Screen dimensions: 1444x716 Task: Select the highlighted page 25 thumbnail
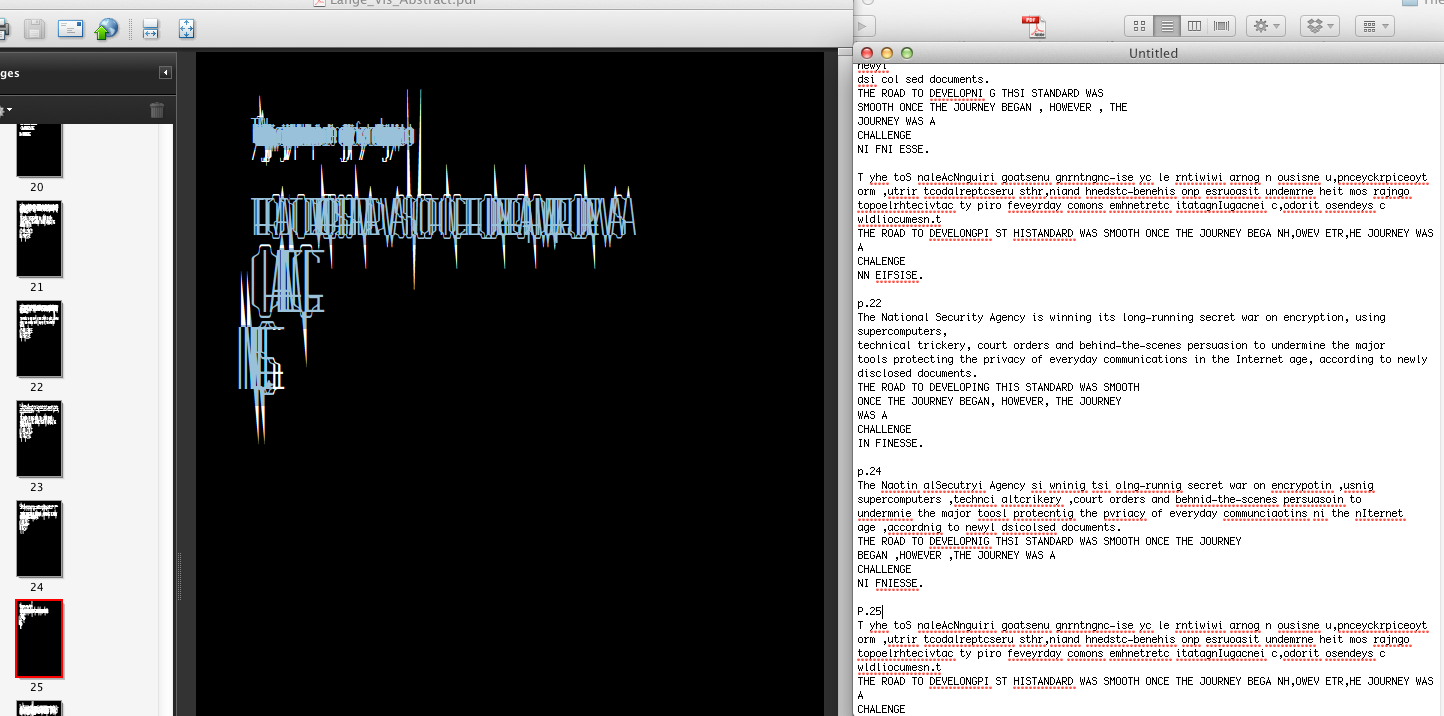[39, 639]
